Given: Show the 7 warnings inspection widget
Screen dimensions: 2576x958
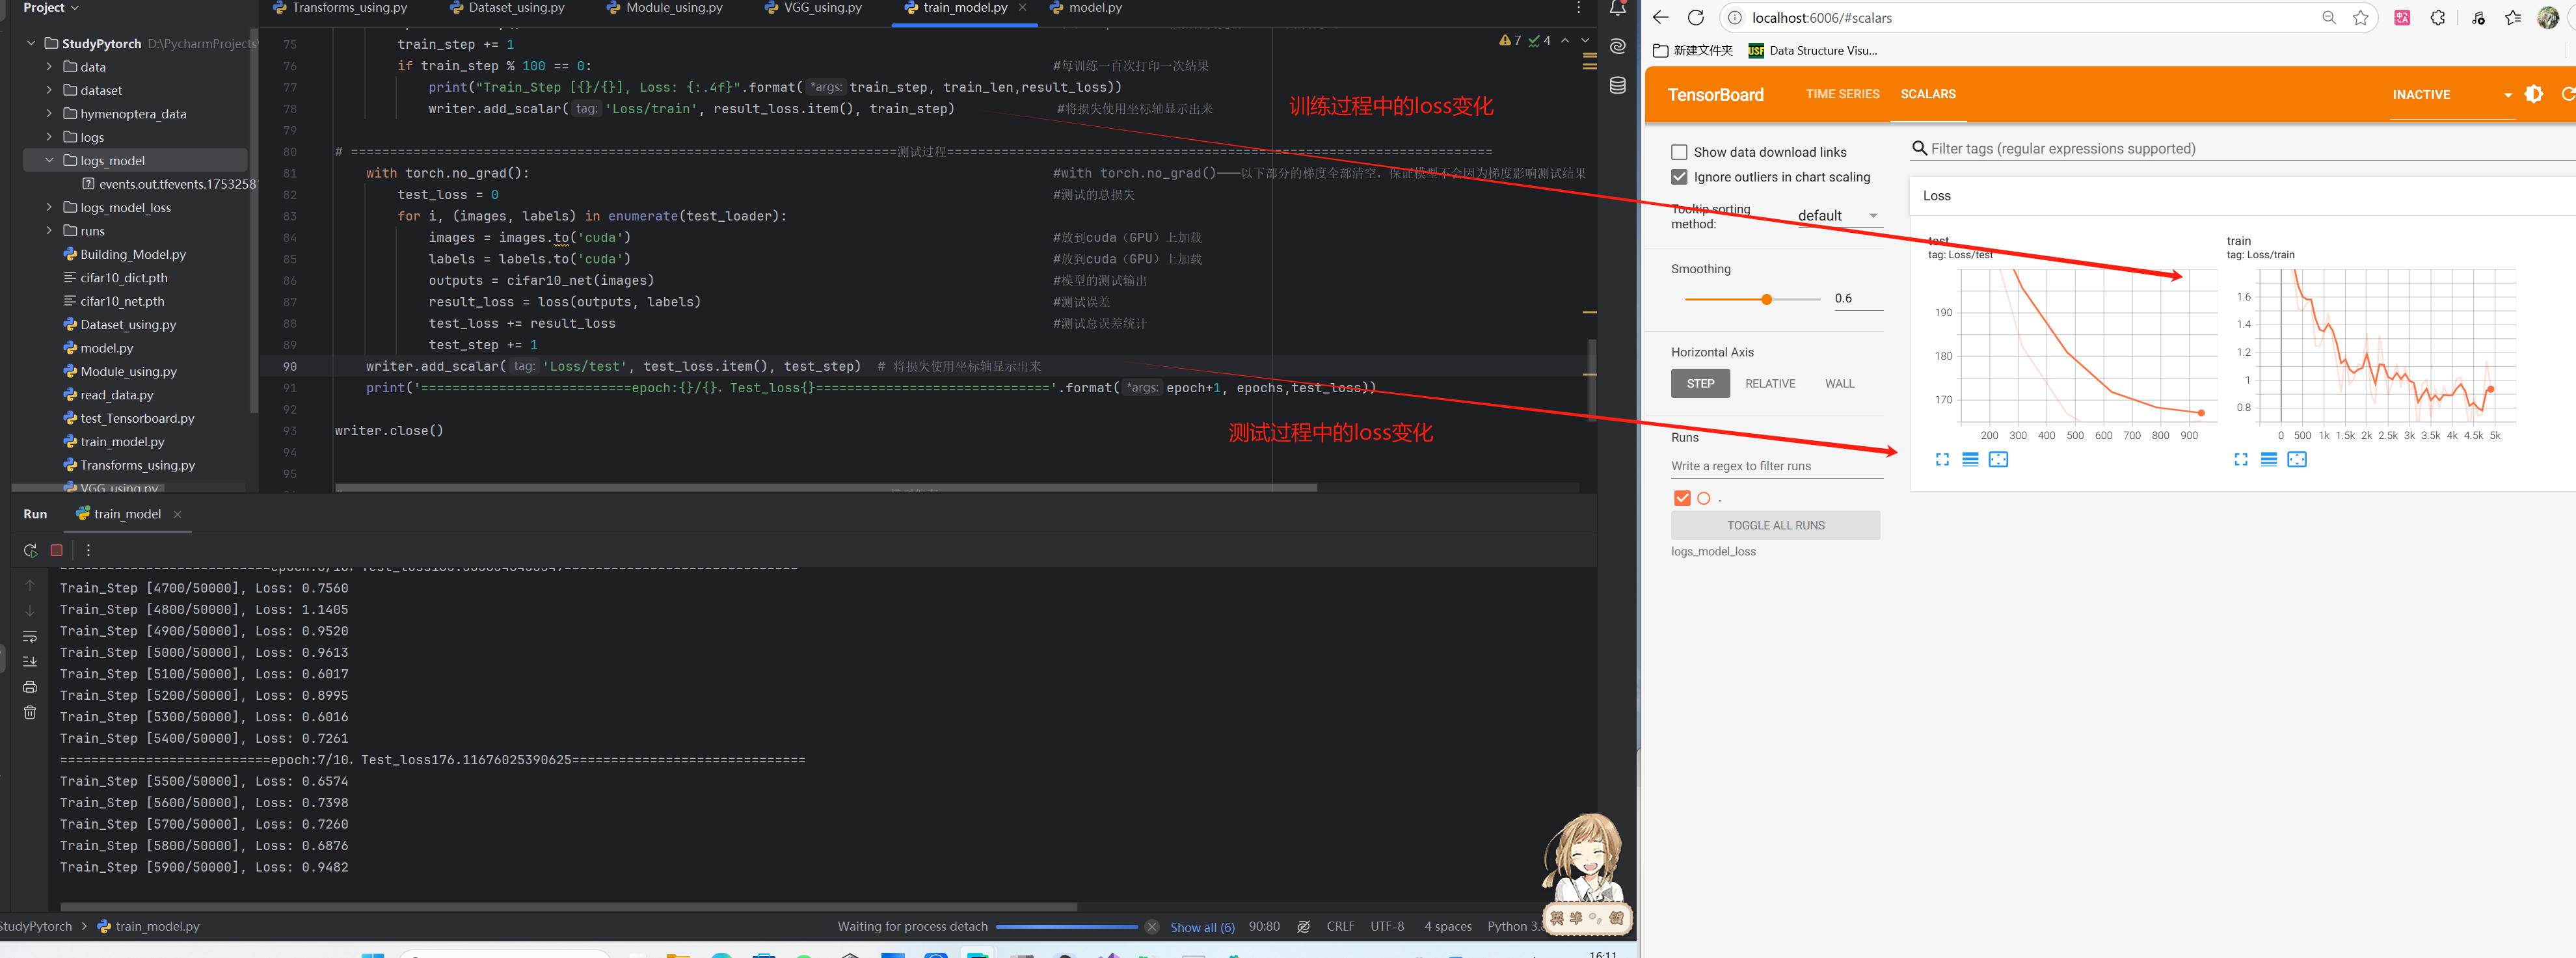Looking at the screenshot, I should coord(1510,40).
